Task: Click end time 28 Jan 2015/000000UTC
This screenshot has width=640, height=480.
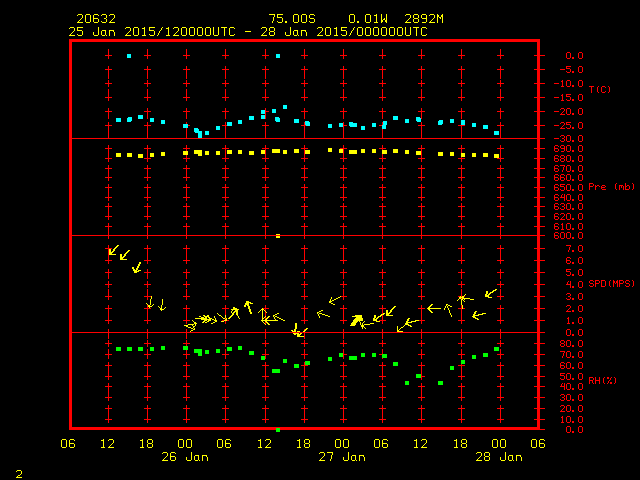Action: tap(344, 32)
